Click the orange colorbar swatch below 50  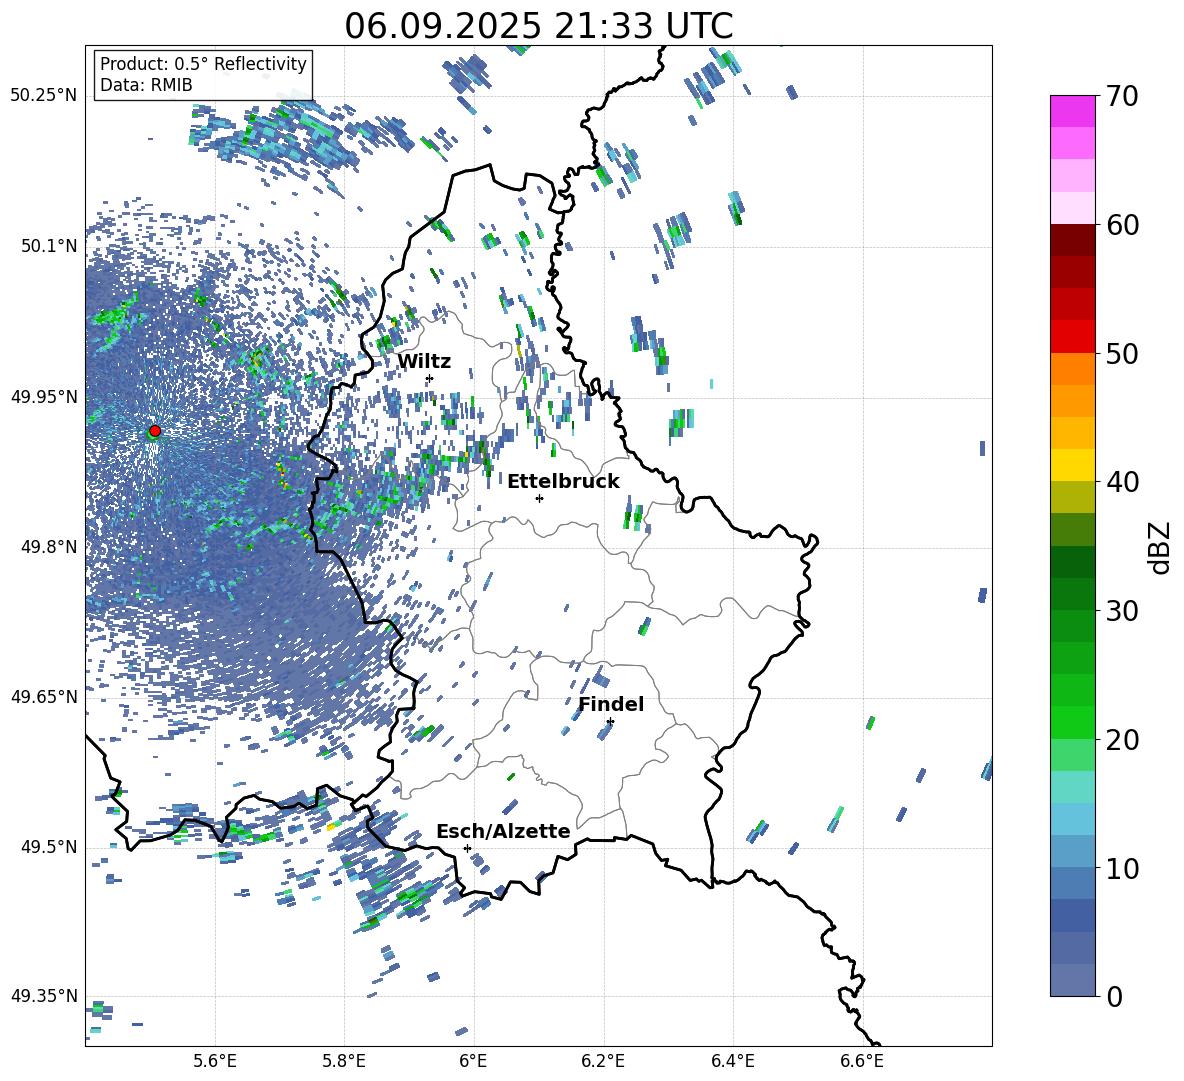[x=1072, y=369]
